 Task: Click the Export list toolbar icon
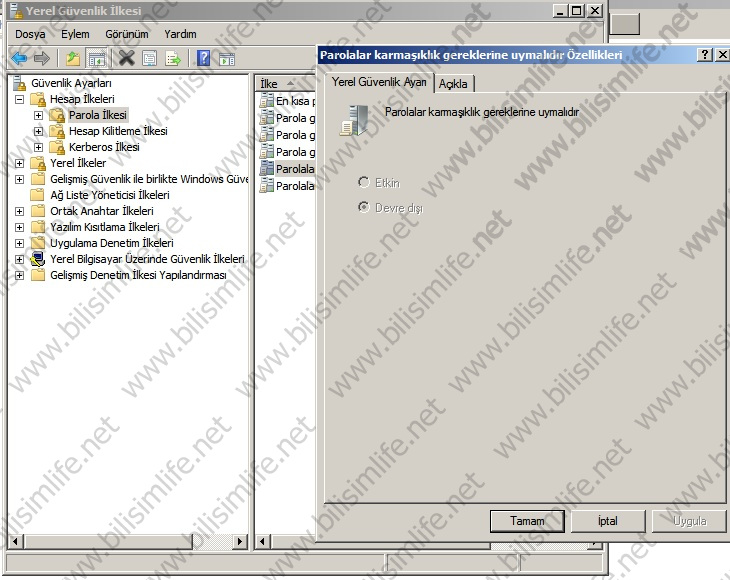tap(173, 58)
